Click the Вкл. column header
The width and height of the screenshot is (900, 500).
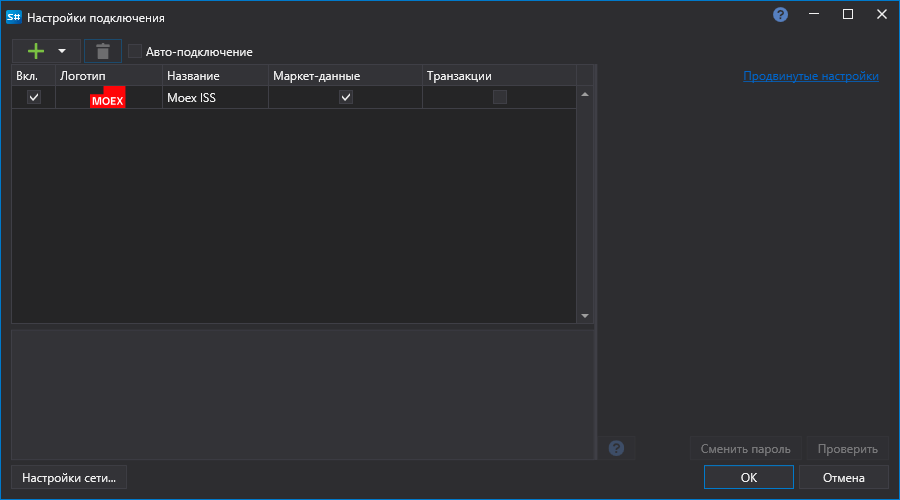(33, 76)
